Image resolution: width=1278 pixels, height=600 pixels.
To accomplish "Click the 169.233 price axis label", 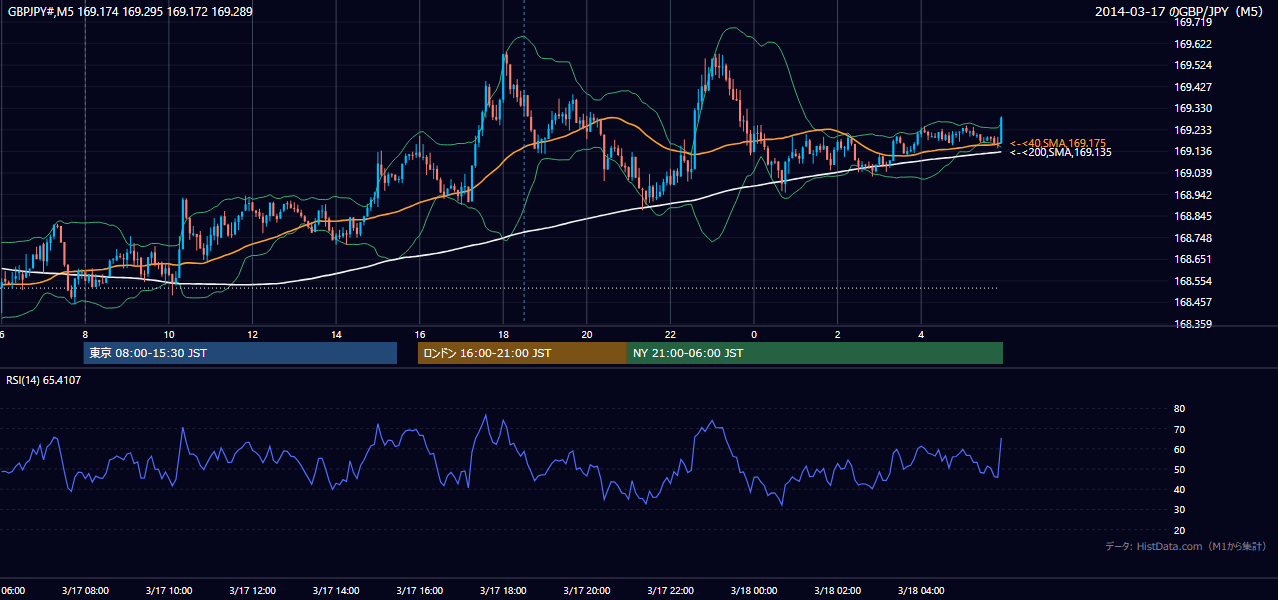I will 1192,130.
